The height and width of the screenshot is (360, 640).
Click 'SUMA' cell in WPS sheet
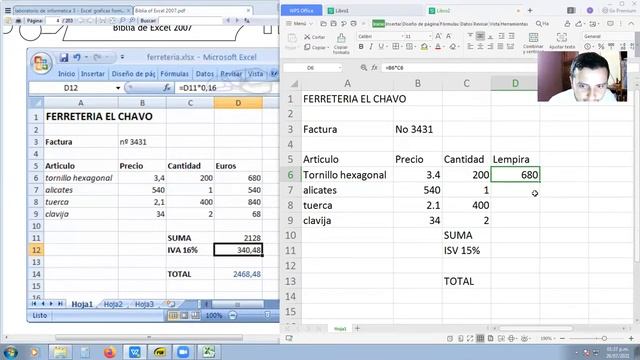(466, 236)
